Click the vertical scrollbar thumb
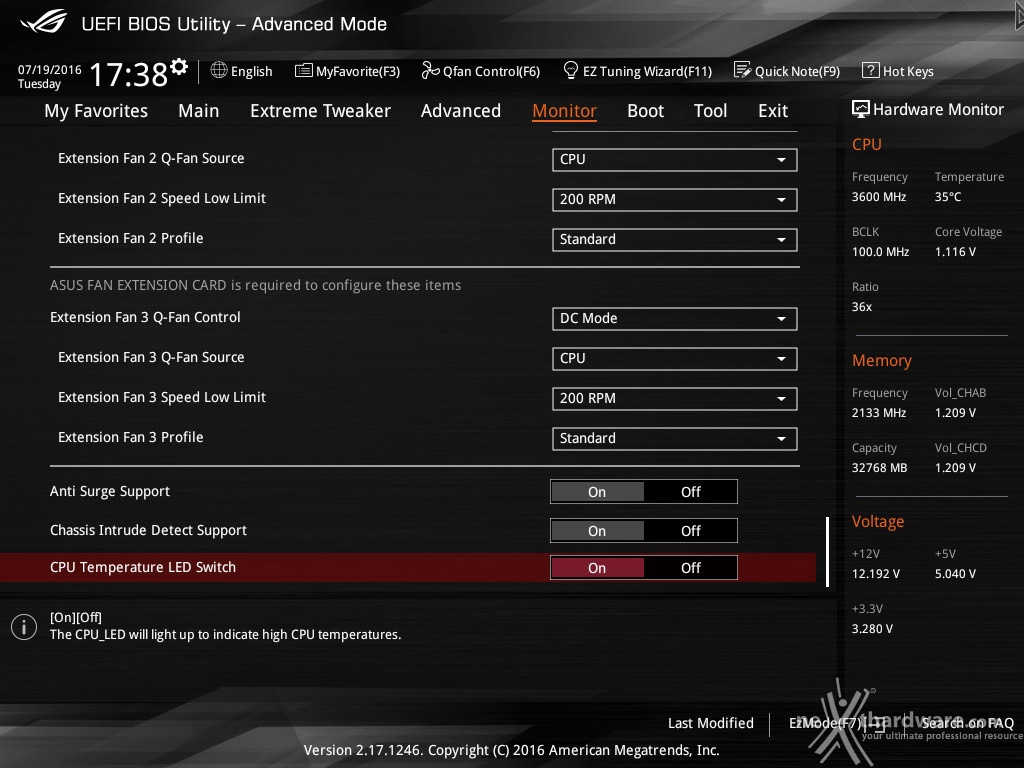1024x768 pixels. pyautogui.click(x=827, y=552)
